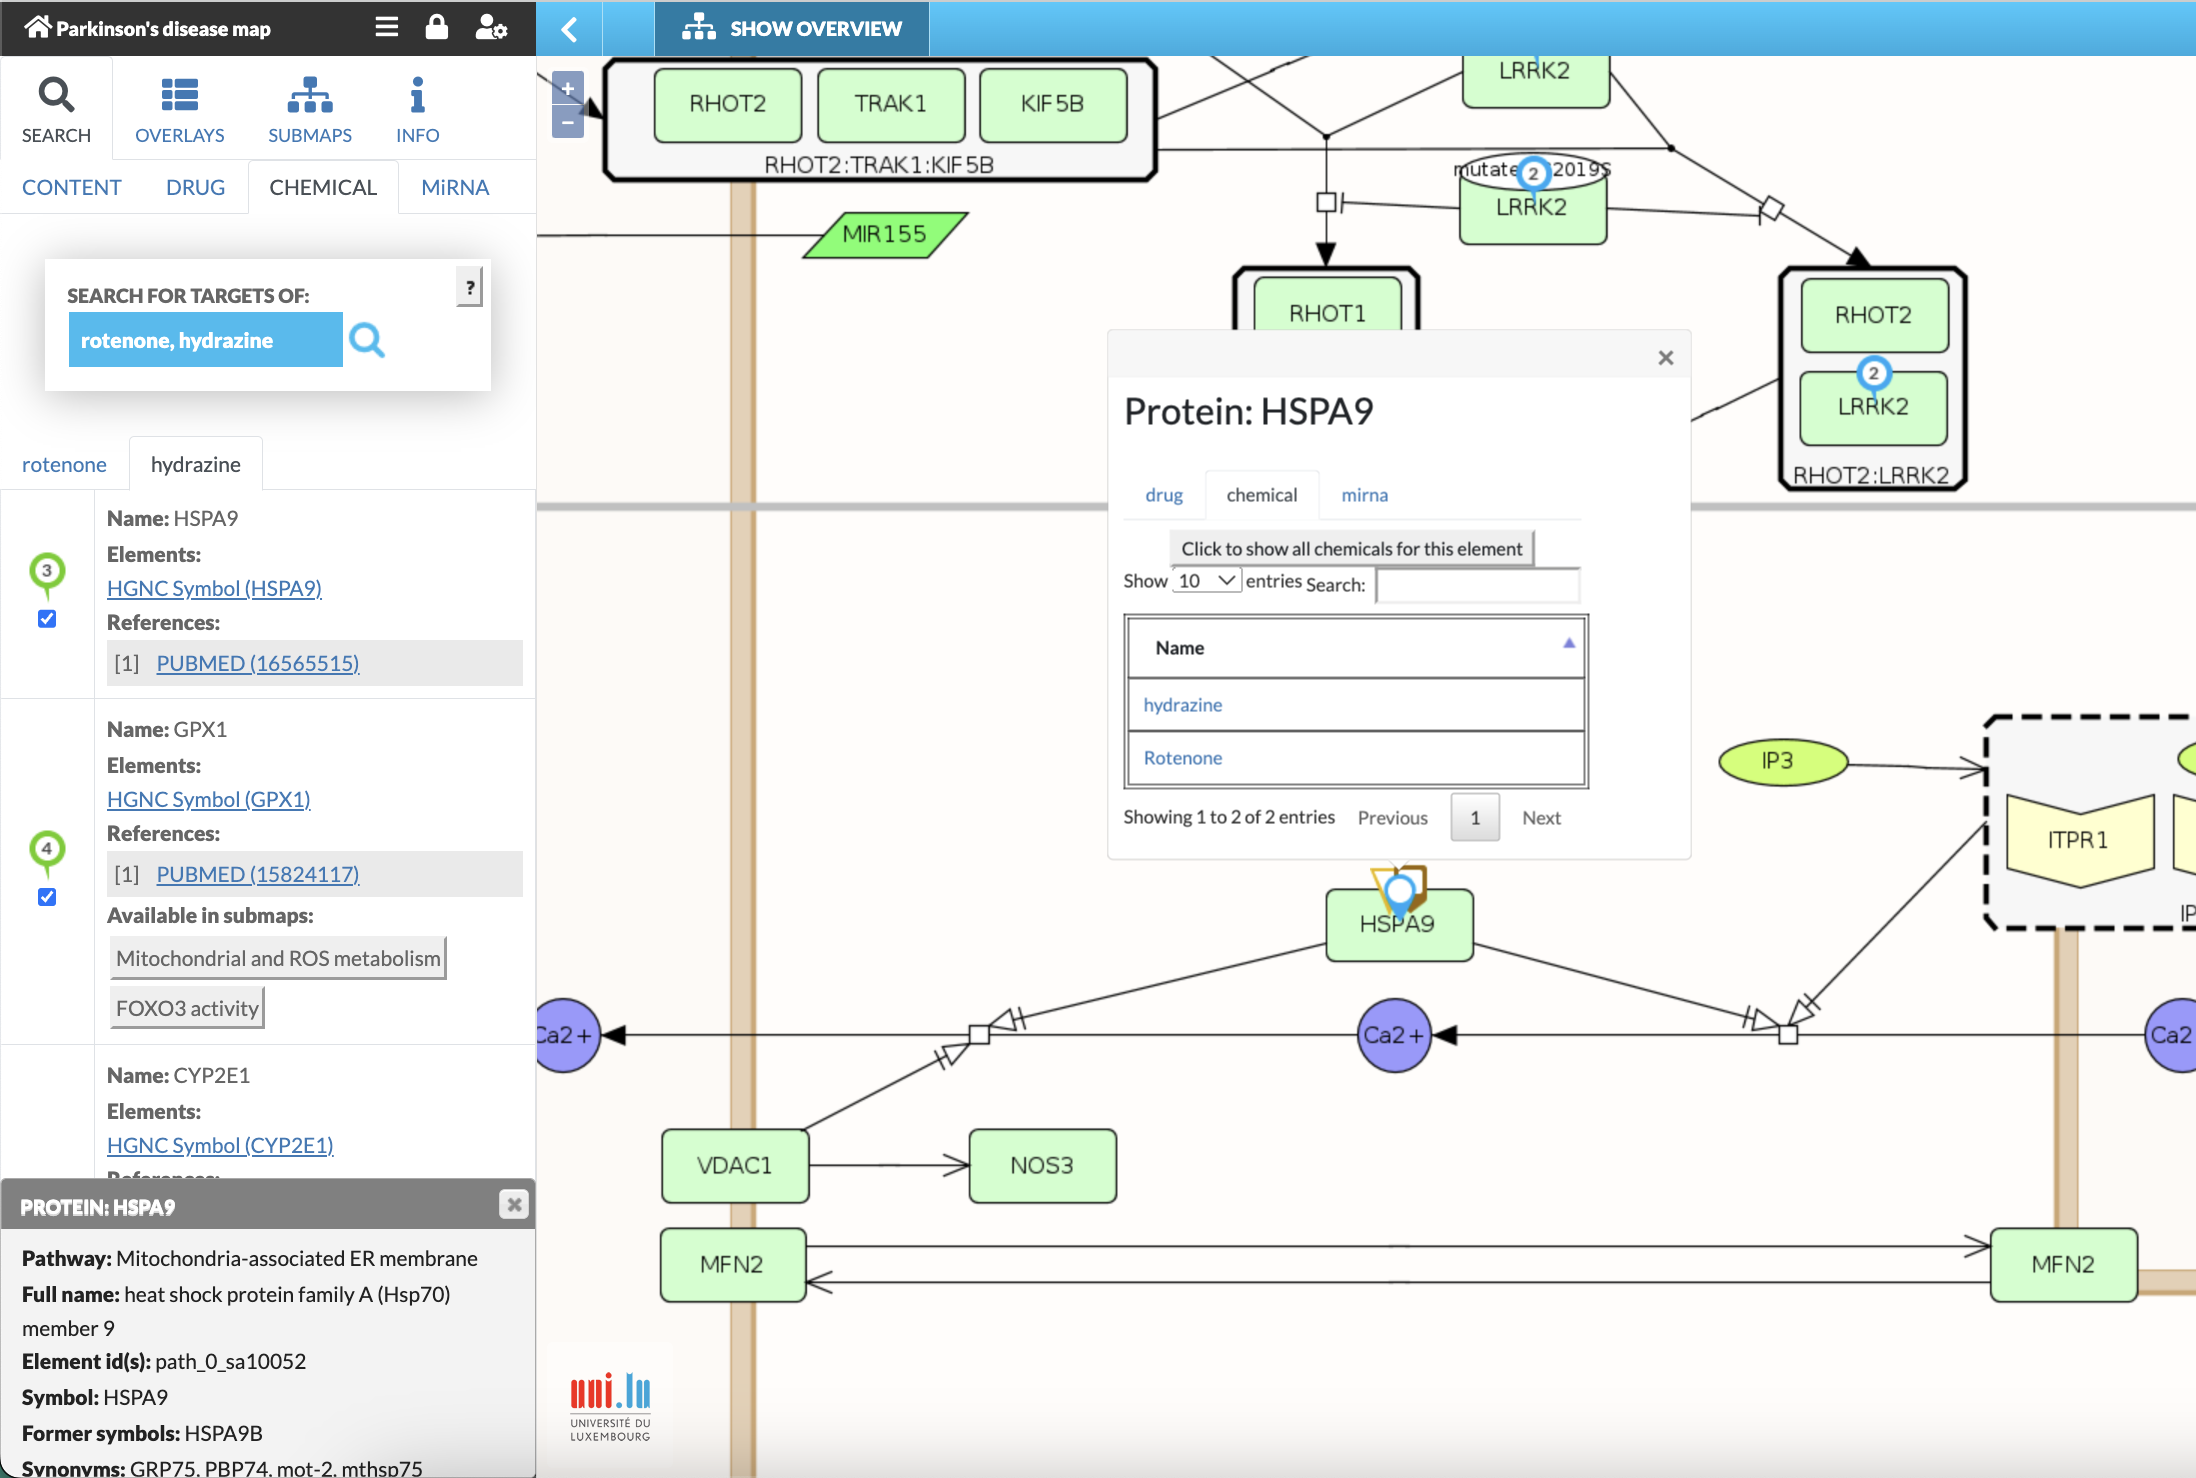
Task: Open the user settings icon
Action: 490,27
